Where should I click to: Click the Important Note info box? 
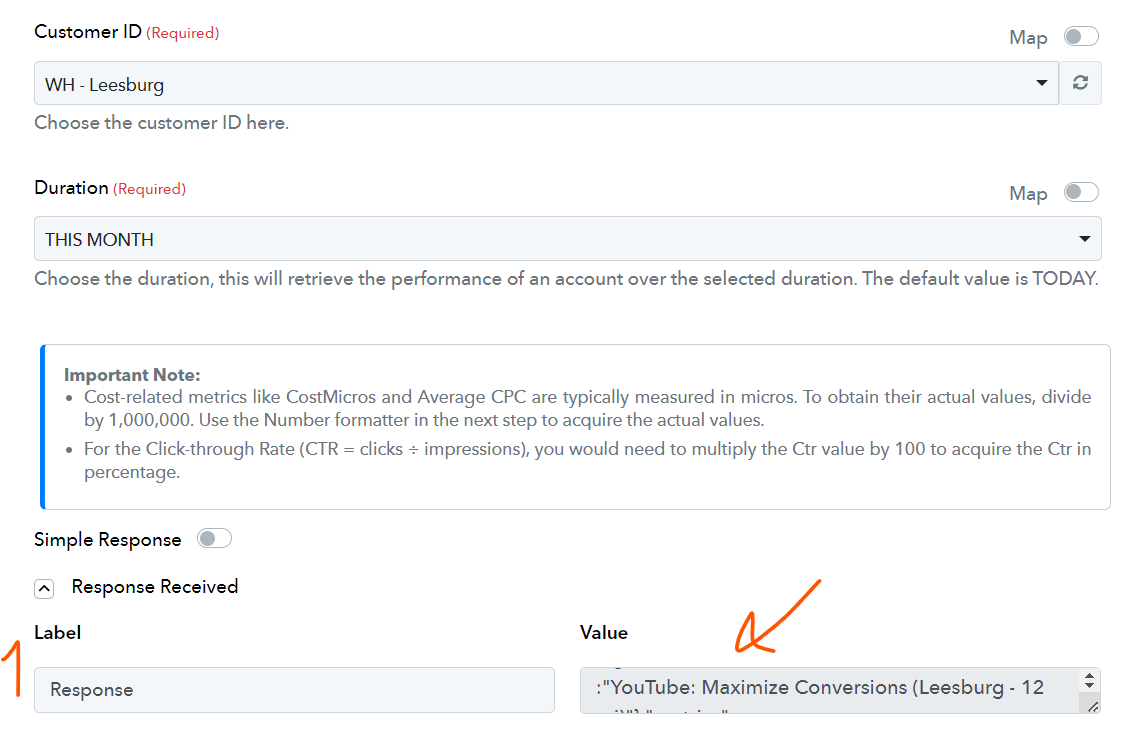pos(575,427)
